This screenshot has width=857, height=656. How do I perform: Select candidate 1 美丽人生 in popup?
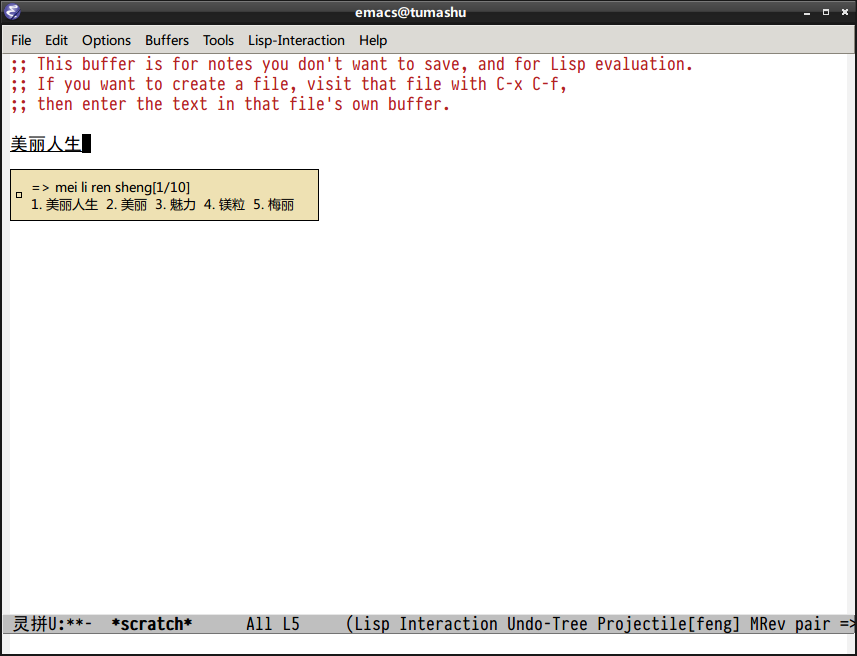click(64, 205)
